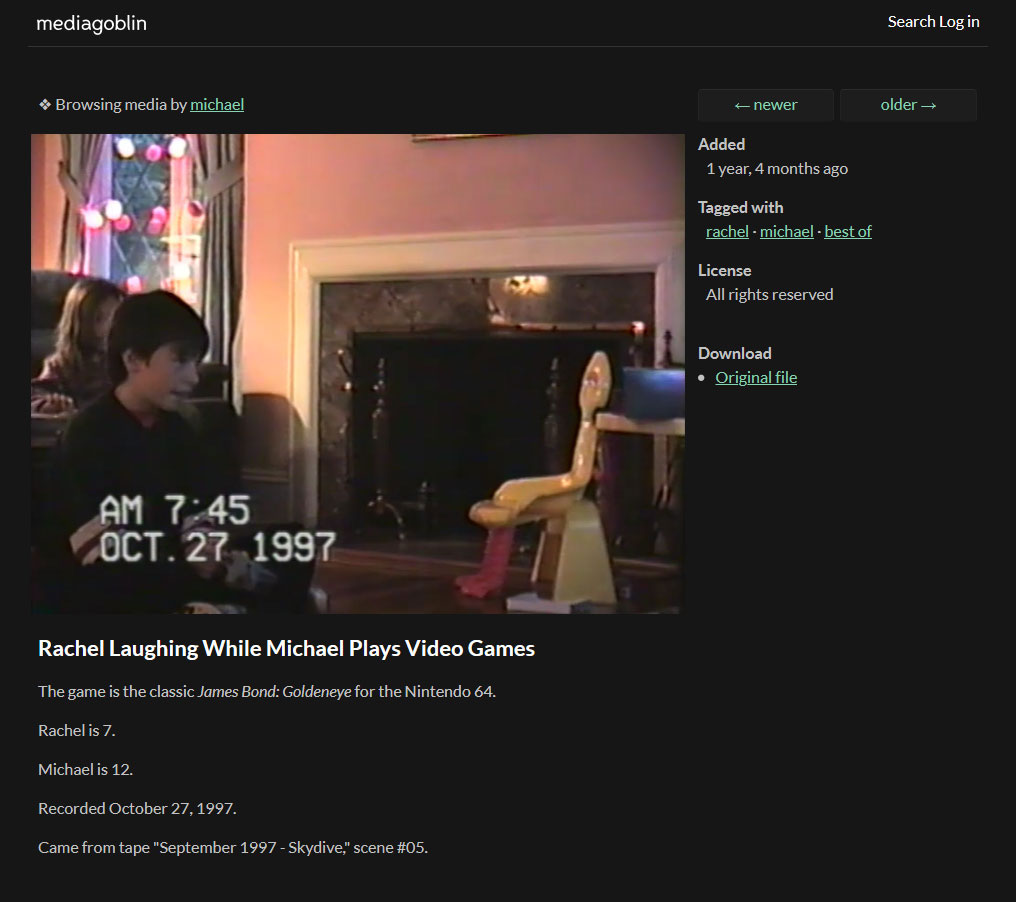
Task: Click the video title heading
Action: point(286,648)
